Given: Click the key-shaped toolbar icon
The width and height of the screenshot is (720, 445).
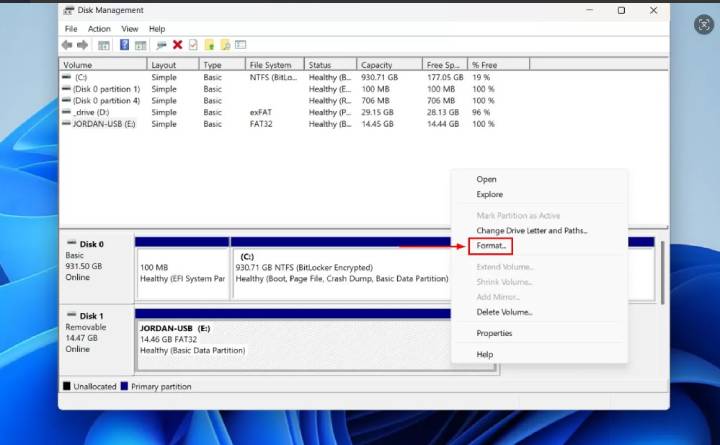Looking at the screenshot, I should coord(161,45).
